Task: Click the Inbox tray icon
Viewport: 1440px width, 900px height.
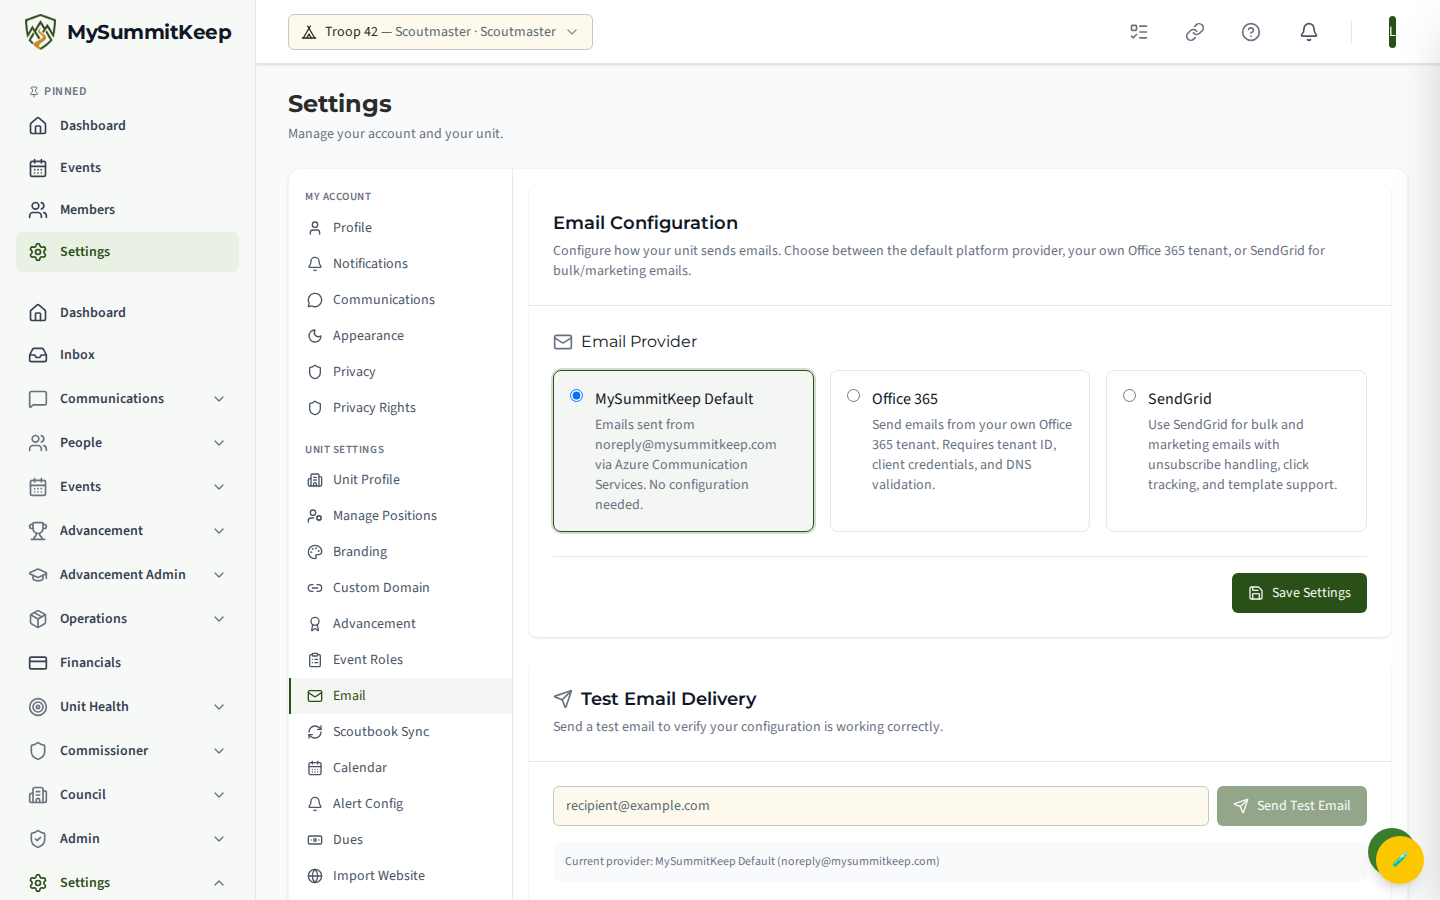Action: [x=38, y=355]
